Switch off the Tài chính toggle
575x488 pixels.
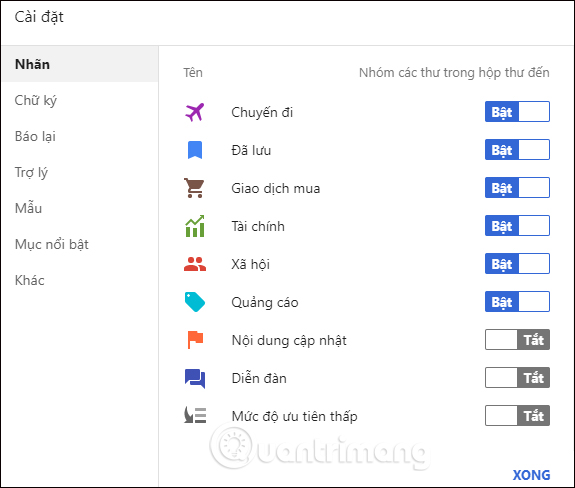pyautogui.click(x=517, y=225)
